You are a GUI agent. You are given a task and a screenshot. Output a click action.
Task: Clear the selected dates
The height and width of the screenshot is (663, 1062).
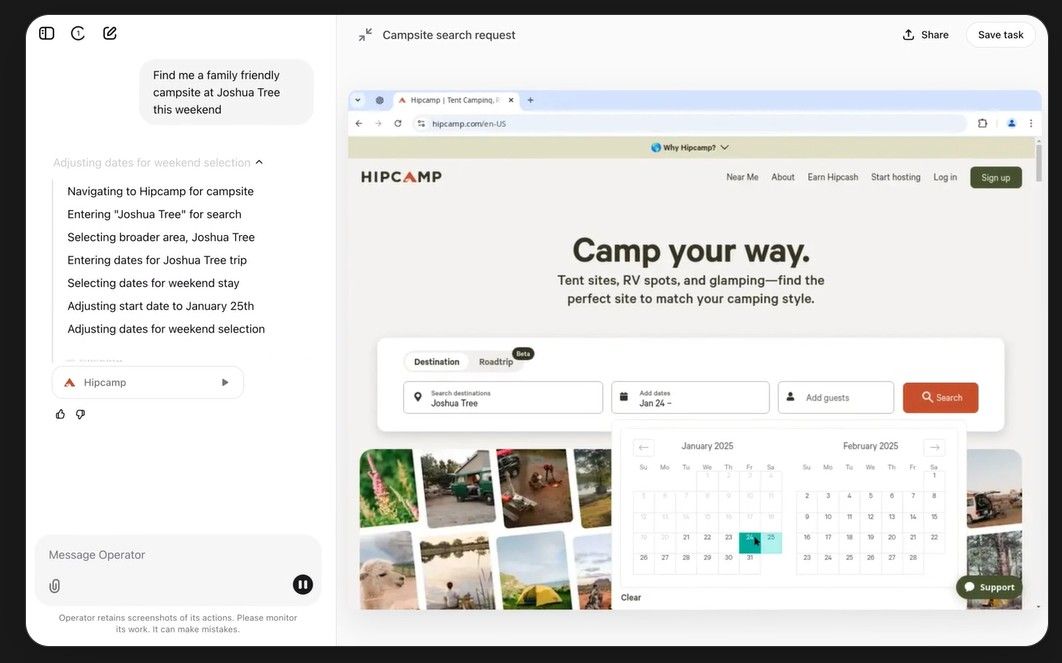(x=631, y=597)
